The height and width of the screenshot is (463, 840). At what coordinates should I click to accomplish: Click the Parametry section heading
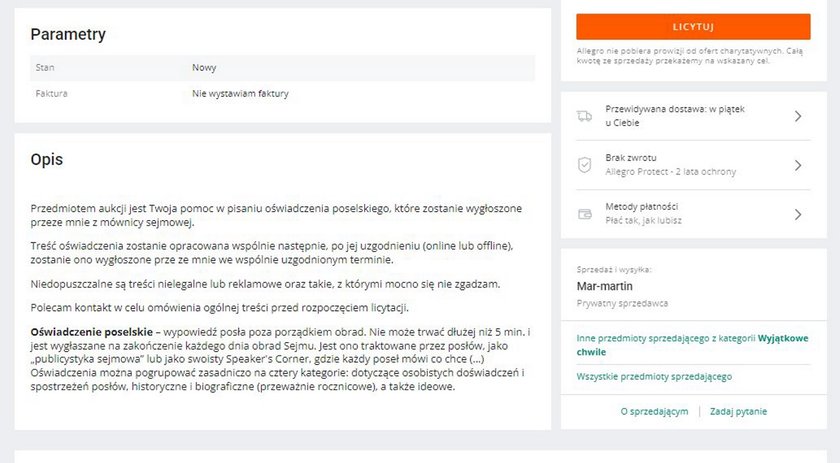coord(68,34)
